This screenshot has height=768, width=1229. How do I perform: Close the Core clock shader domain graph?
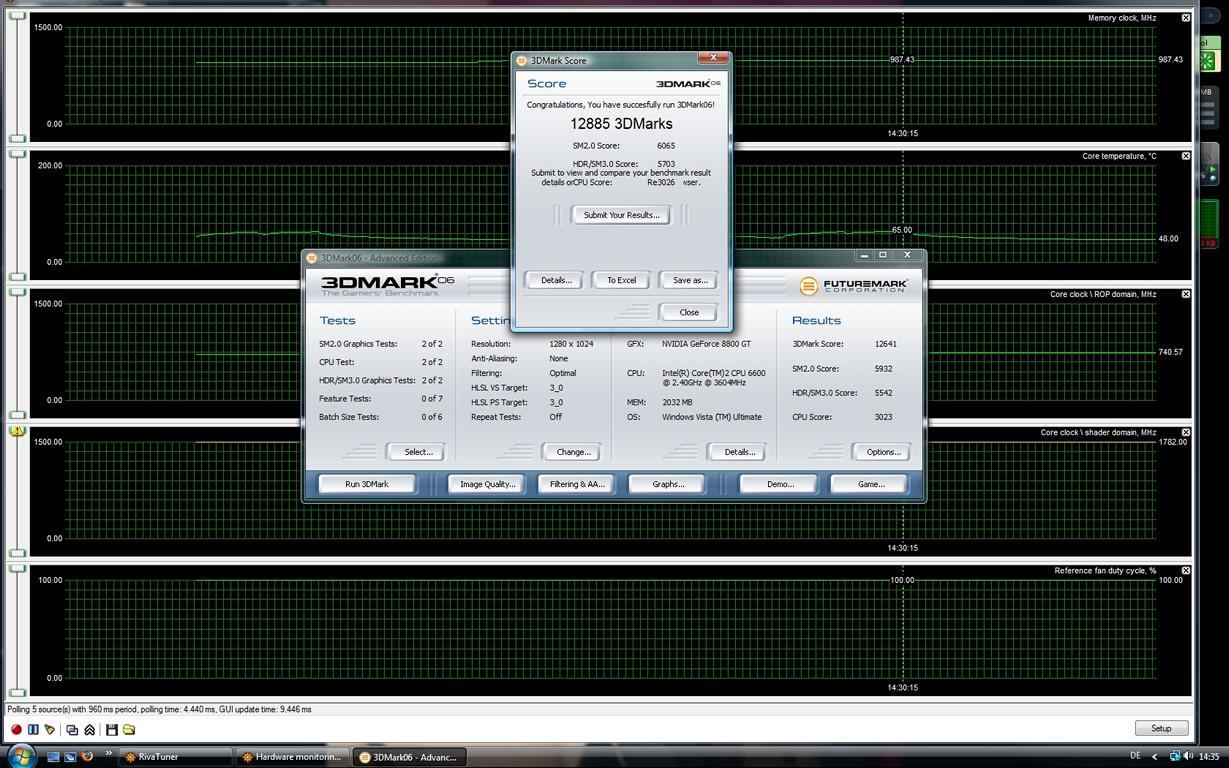click(1186, 432)
